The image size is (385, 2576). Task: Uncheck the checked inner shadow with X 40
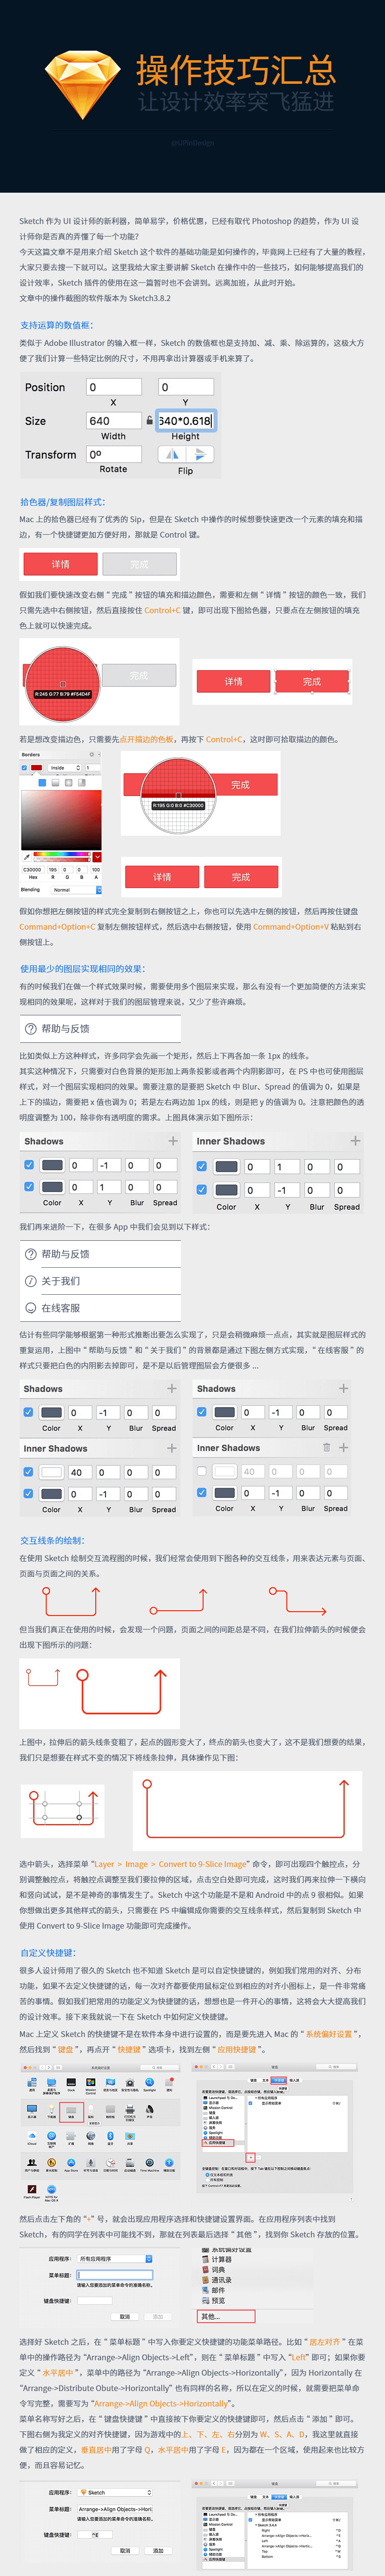28,1472
